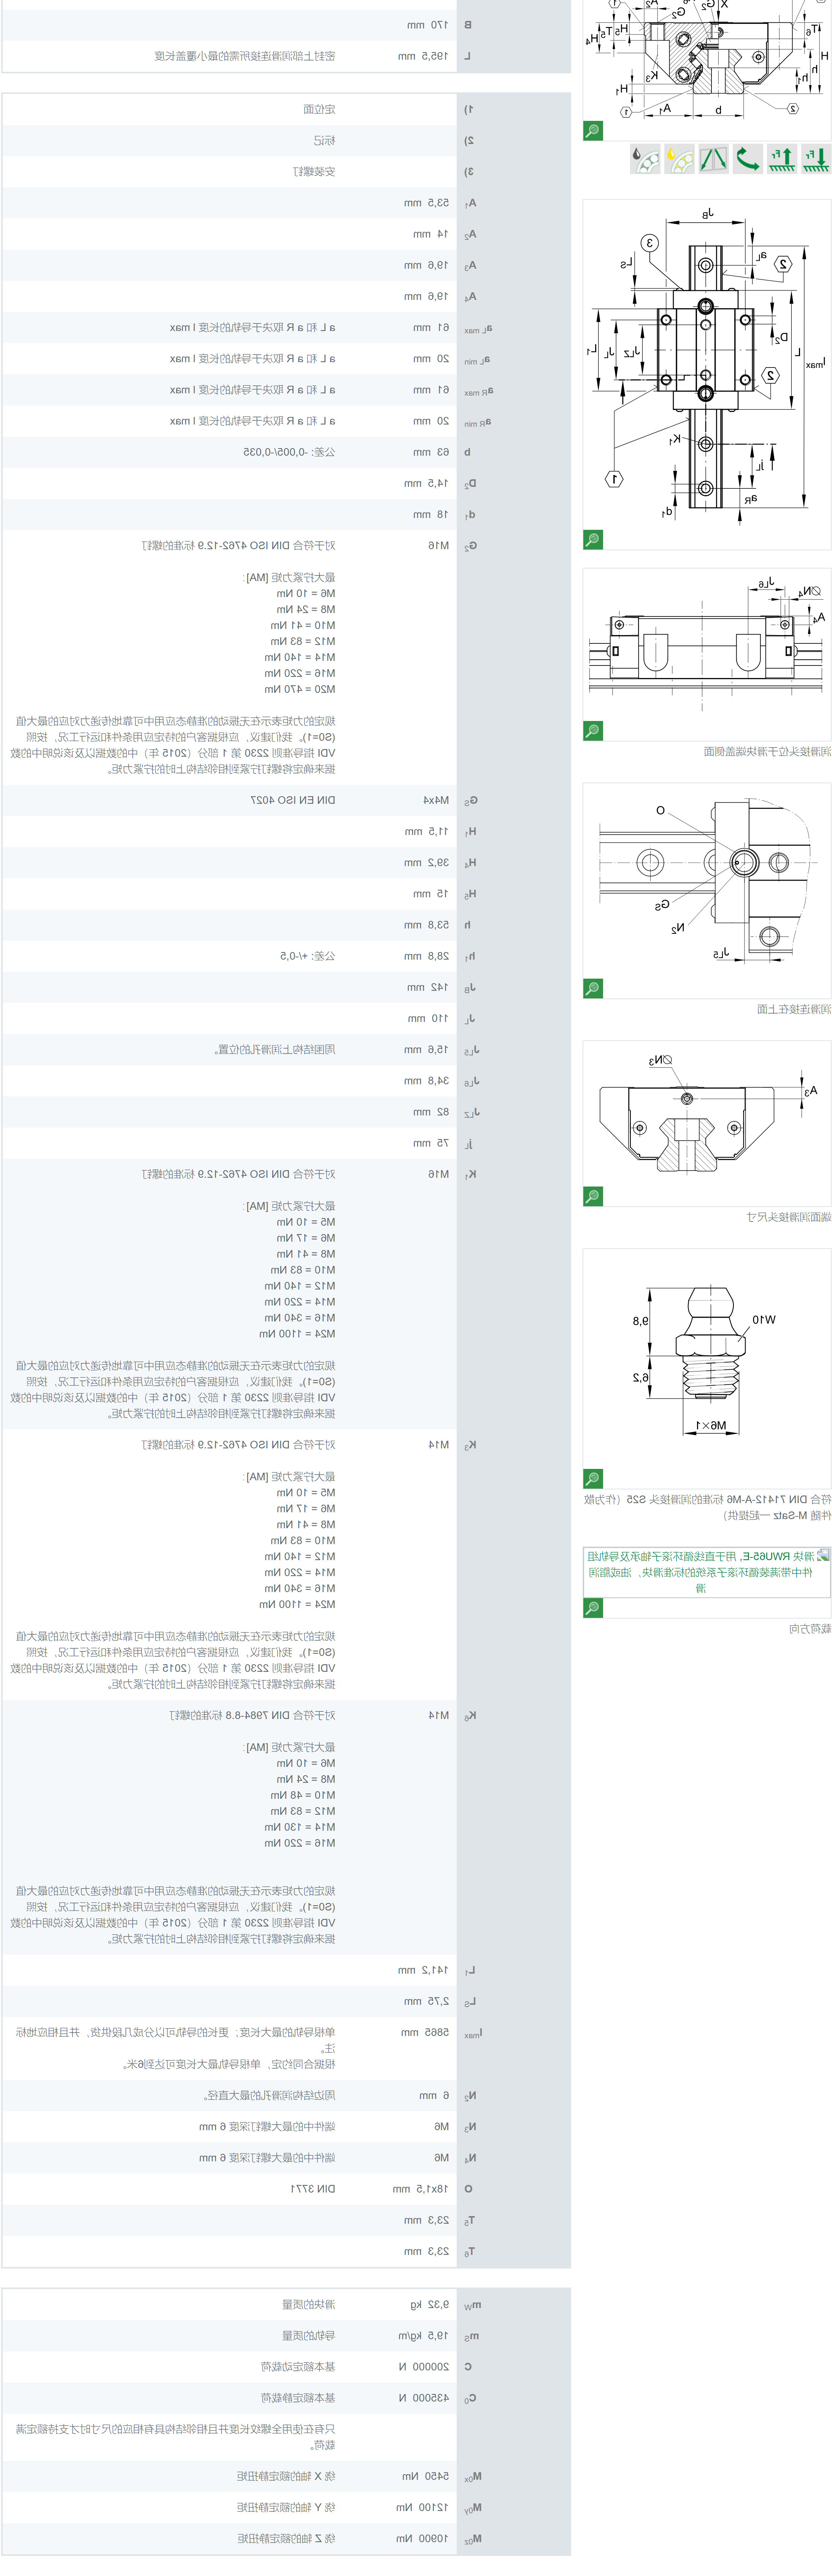Click the M4x4 thread value
This screenshot has width=832, height=2576.
(436, 800)
